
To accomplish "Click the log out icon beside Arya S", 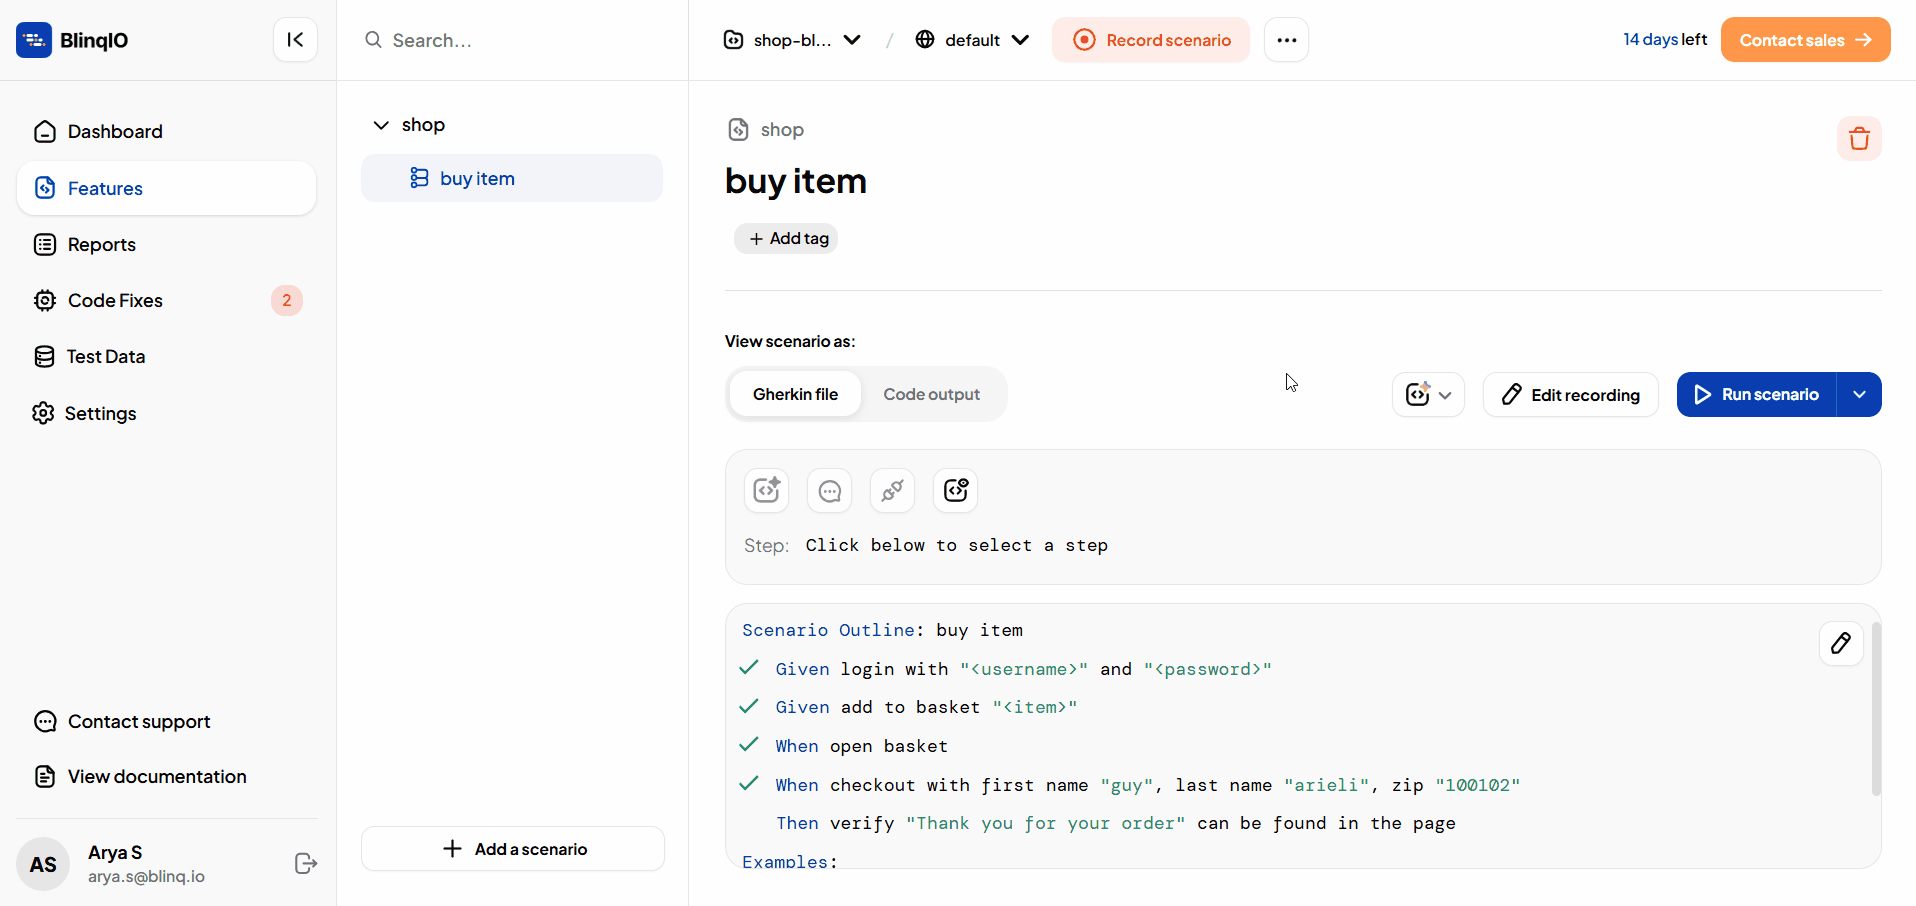I will click(x=306, y=864).
